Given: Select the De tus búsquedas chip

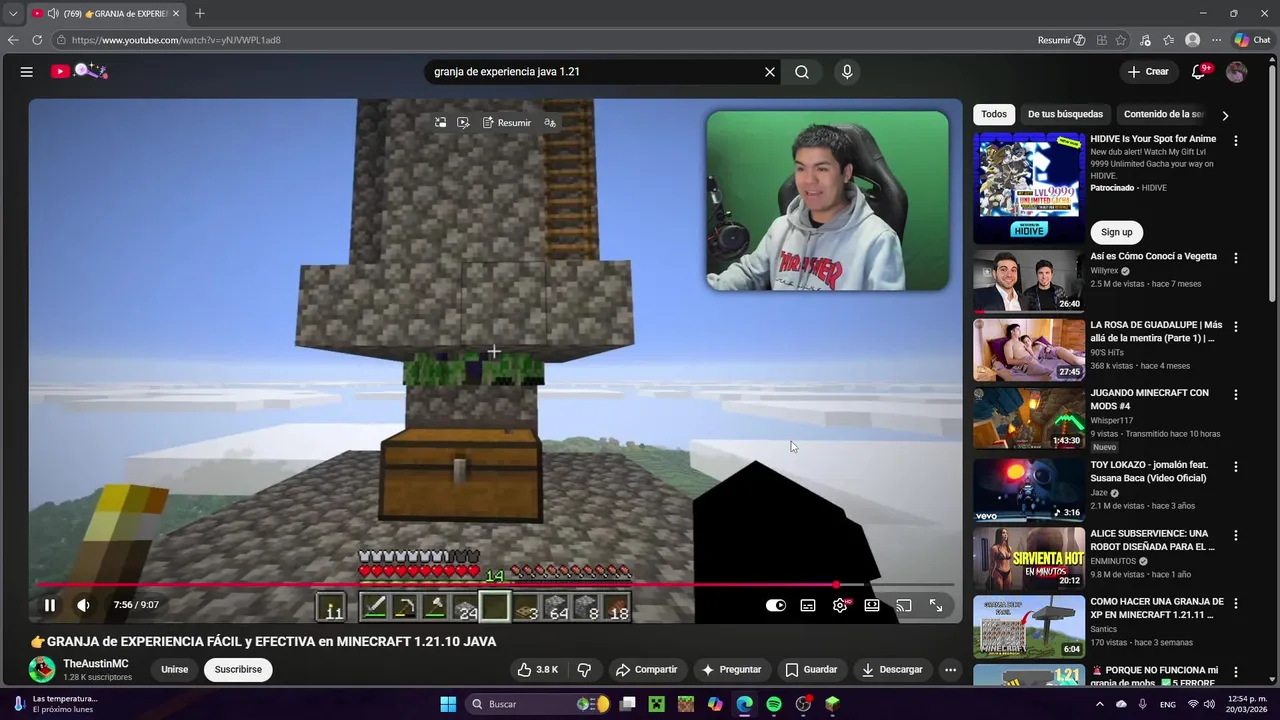Looking at the screenshot, I should (x=1065, y=114).
